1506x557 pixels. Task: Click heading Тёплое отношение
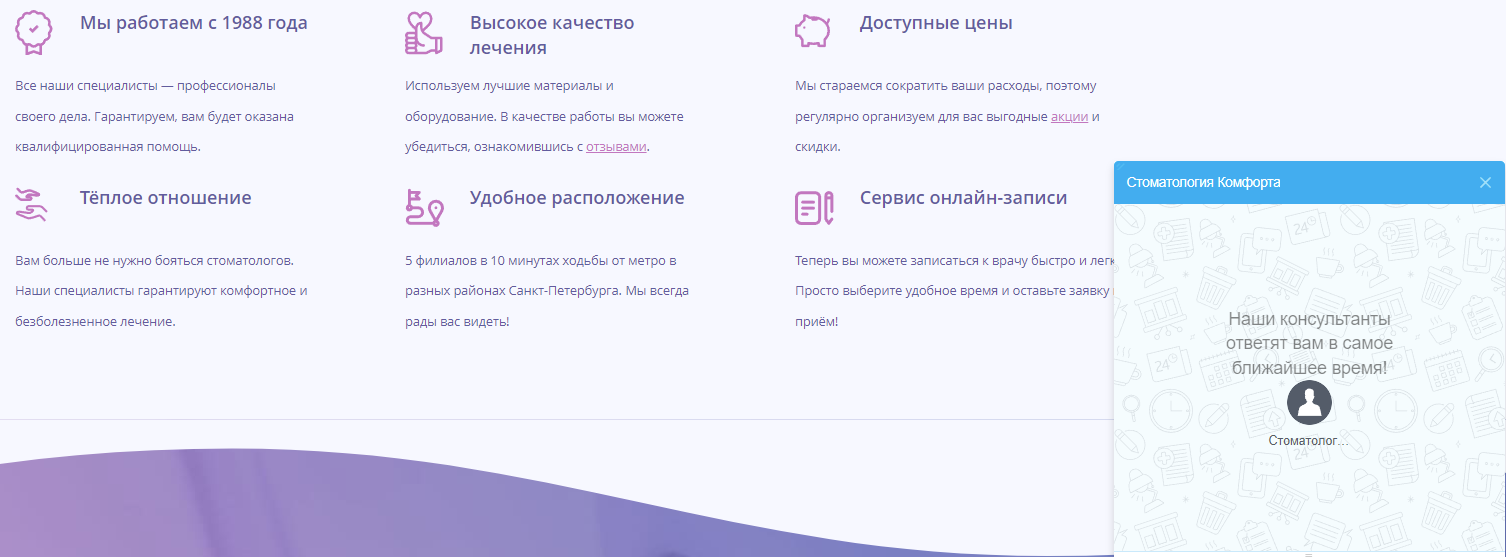pos(166,198)
